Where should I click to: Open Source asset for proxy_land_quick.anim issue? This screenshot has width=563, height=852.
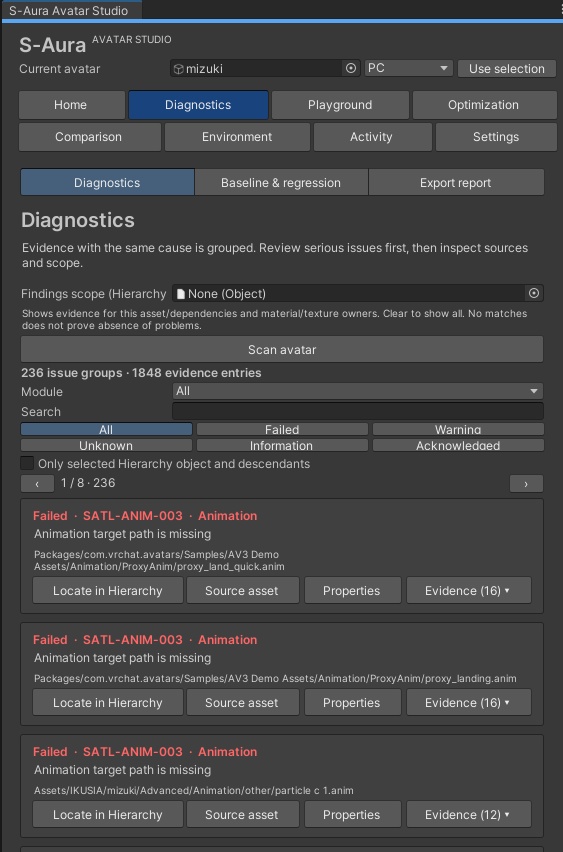[x=242, y=591]
